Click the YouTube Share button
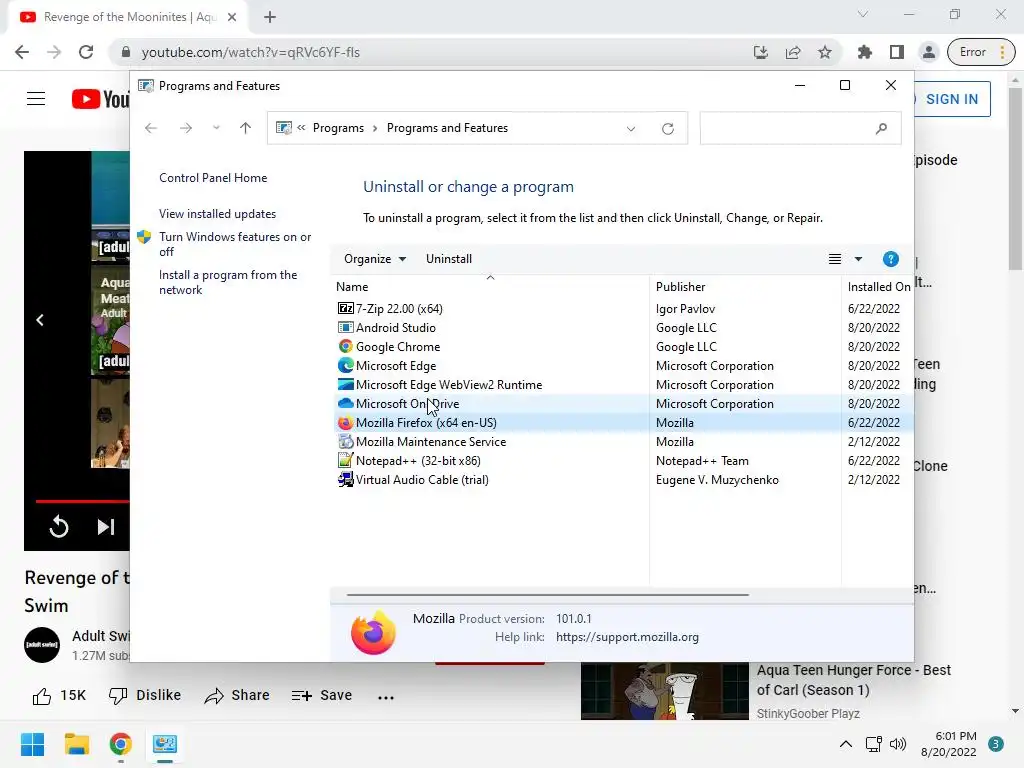Viewport: 1024px width, 768px height. [x=236, y=696]
